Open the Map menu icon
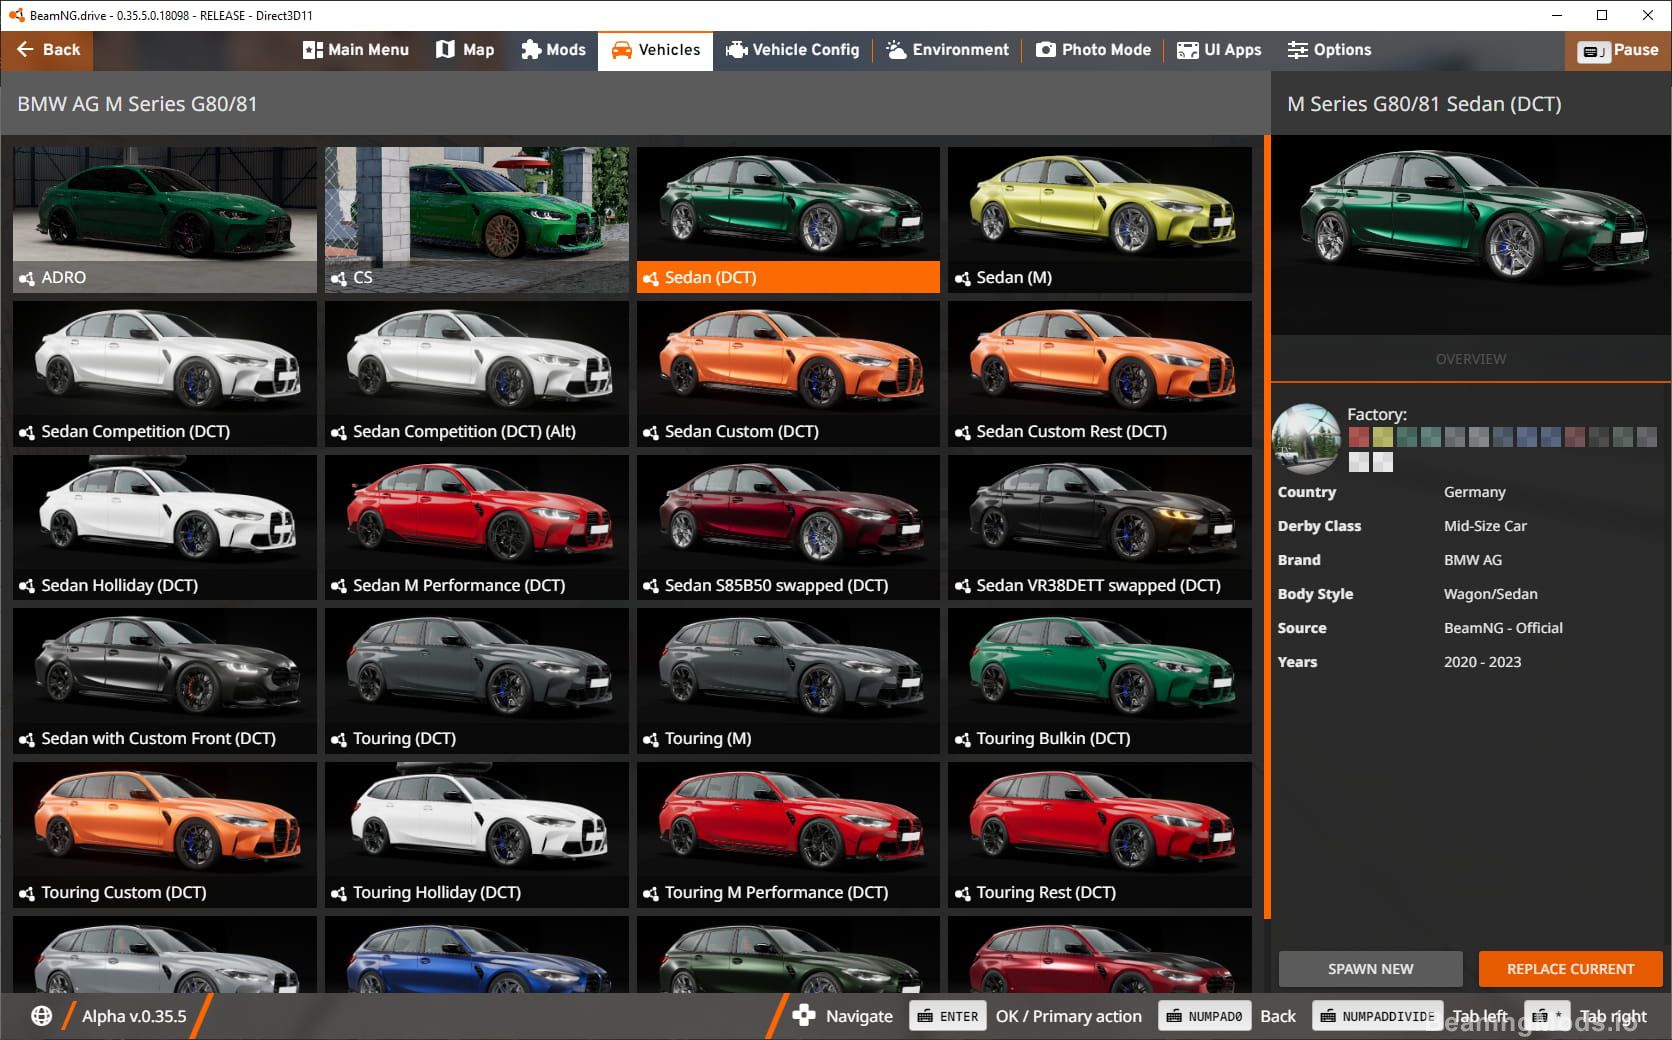The width and height of the screenshot is (1672, 1040). click(x=446, y=50)
